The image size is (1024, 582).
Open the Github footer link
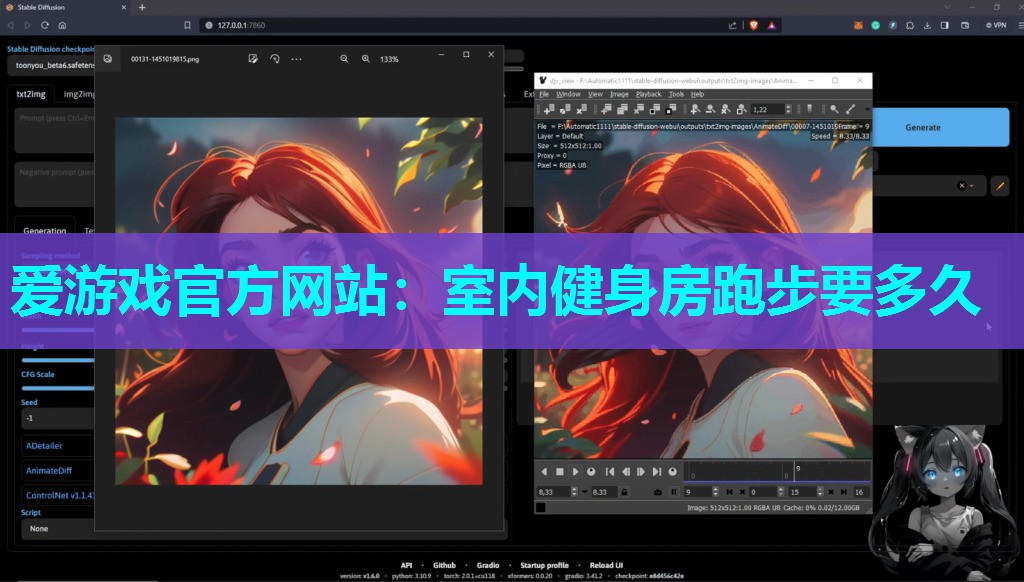pyautogui.click(x=444, y=565)
